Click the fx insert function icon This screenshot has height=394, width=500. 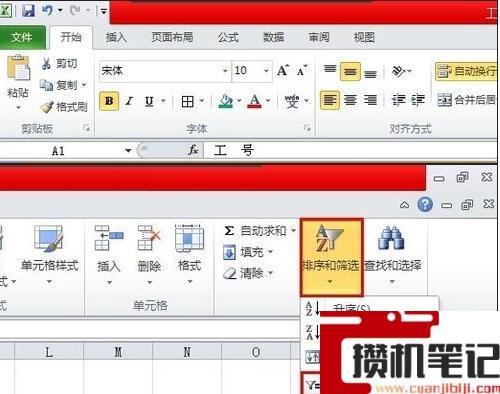click(193, 150)
